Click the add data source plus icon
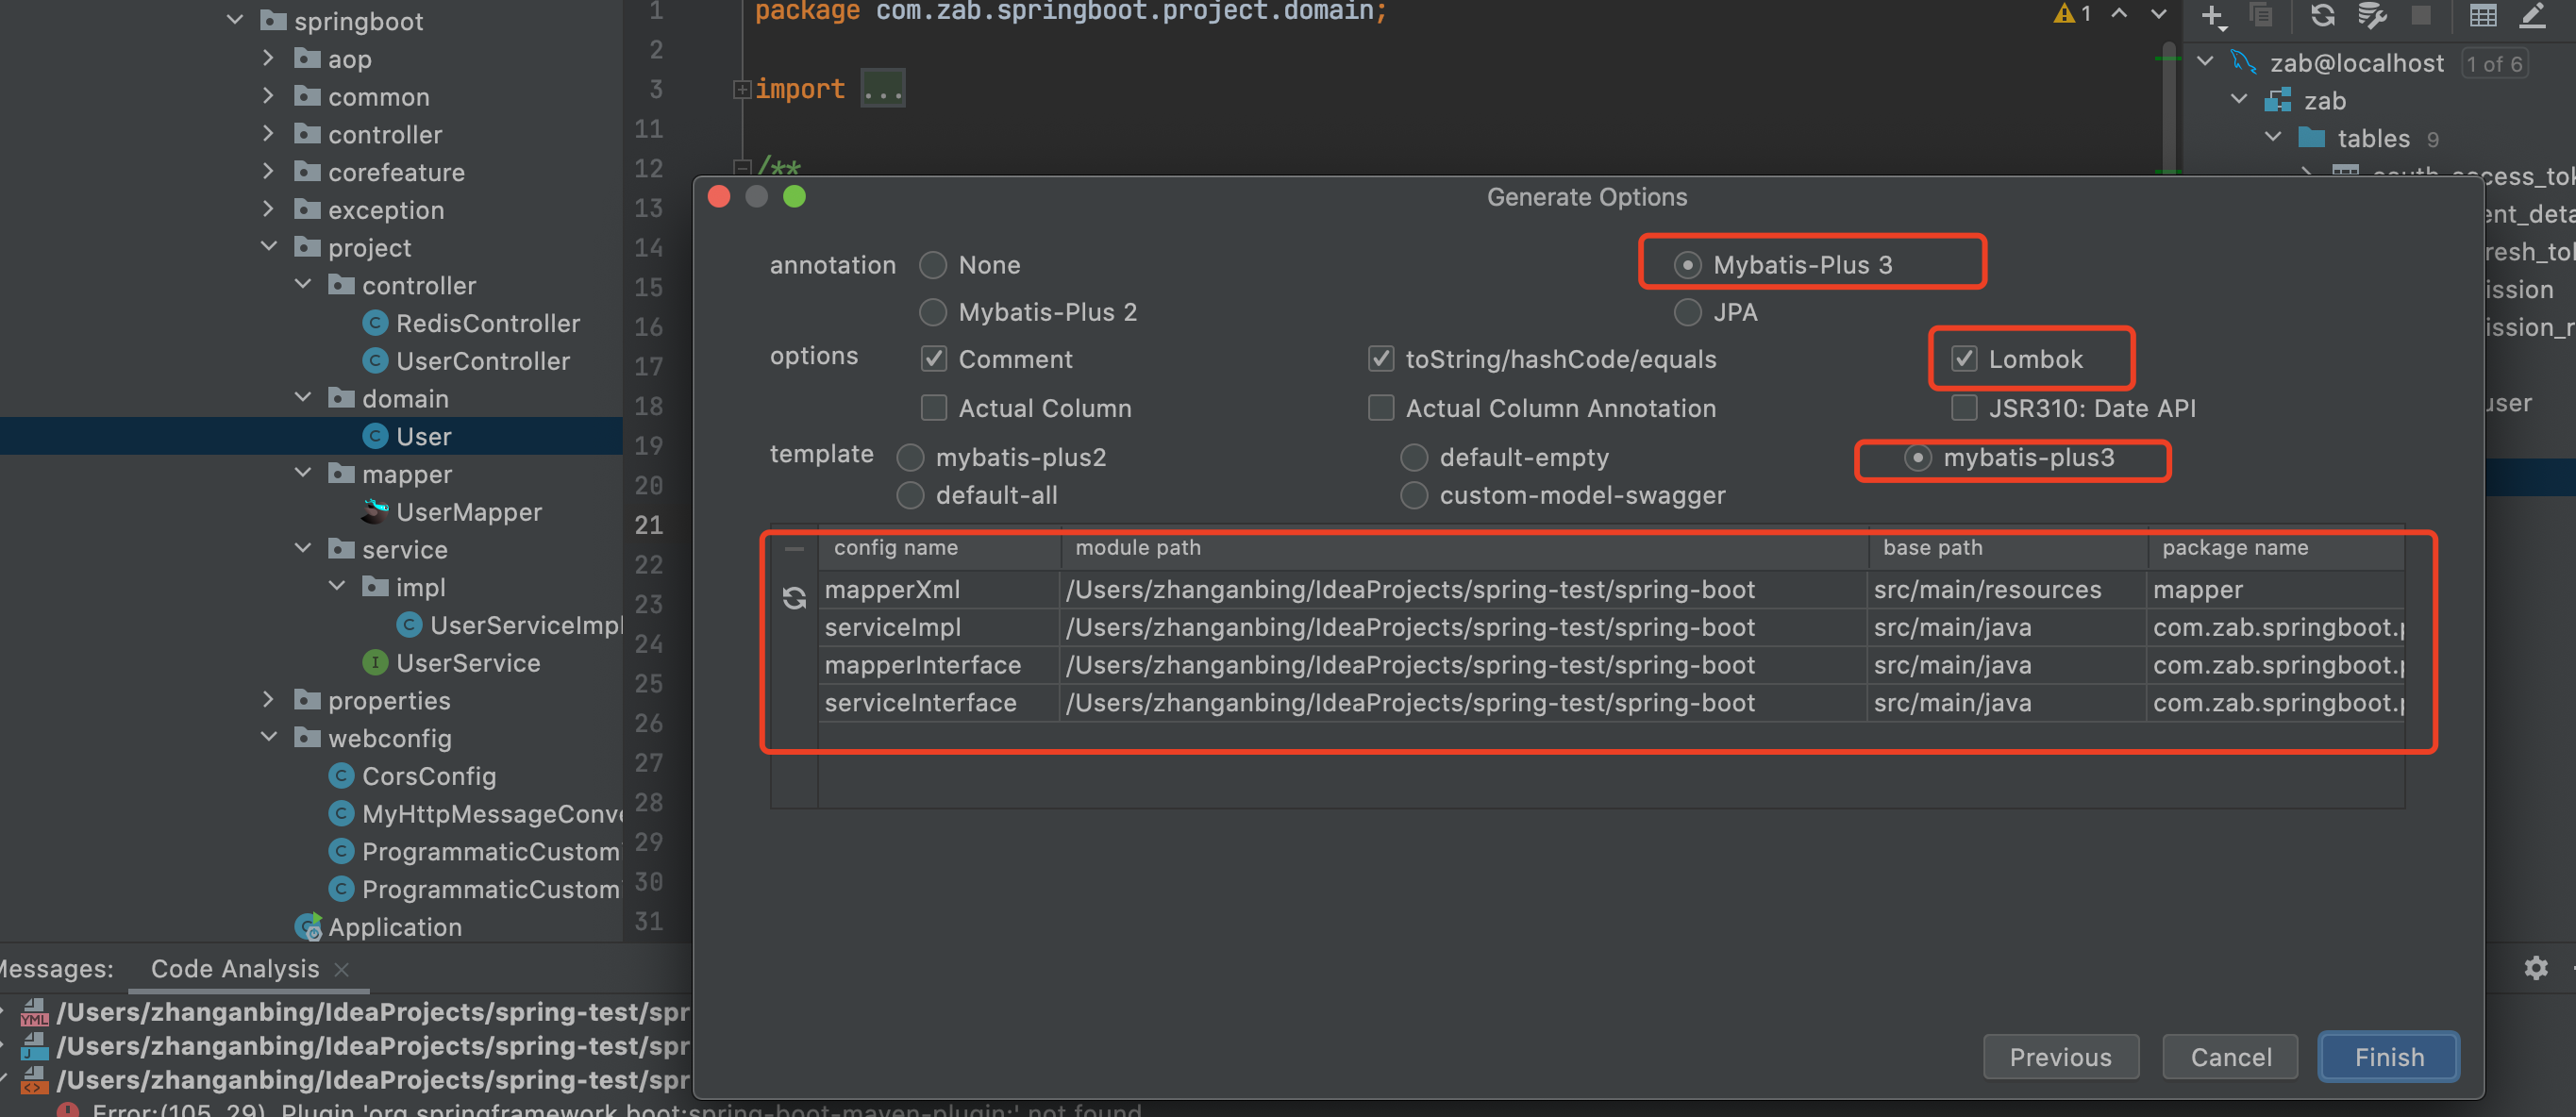 click(2212, 15)
